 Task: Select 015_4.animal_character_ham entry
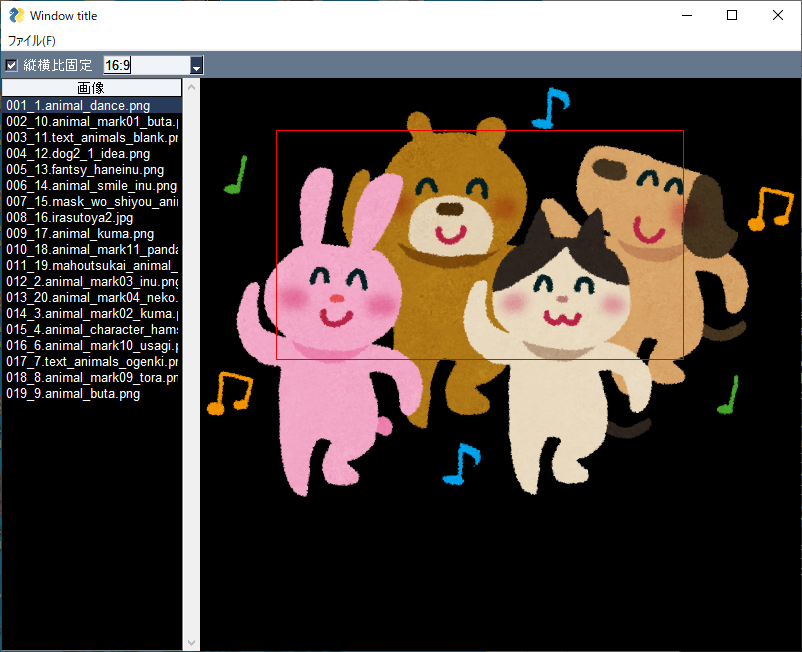(x=90, y=329)
